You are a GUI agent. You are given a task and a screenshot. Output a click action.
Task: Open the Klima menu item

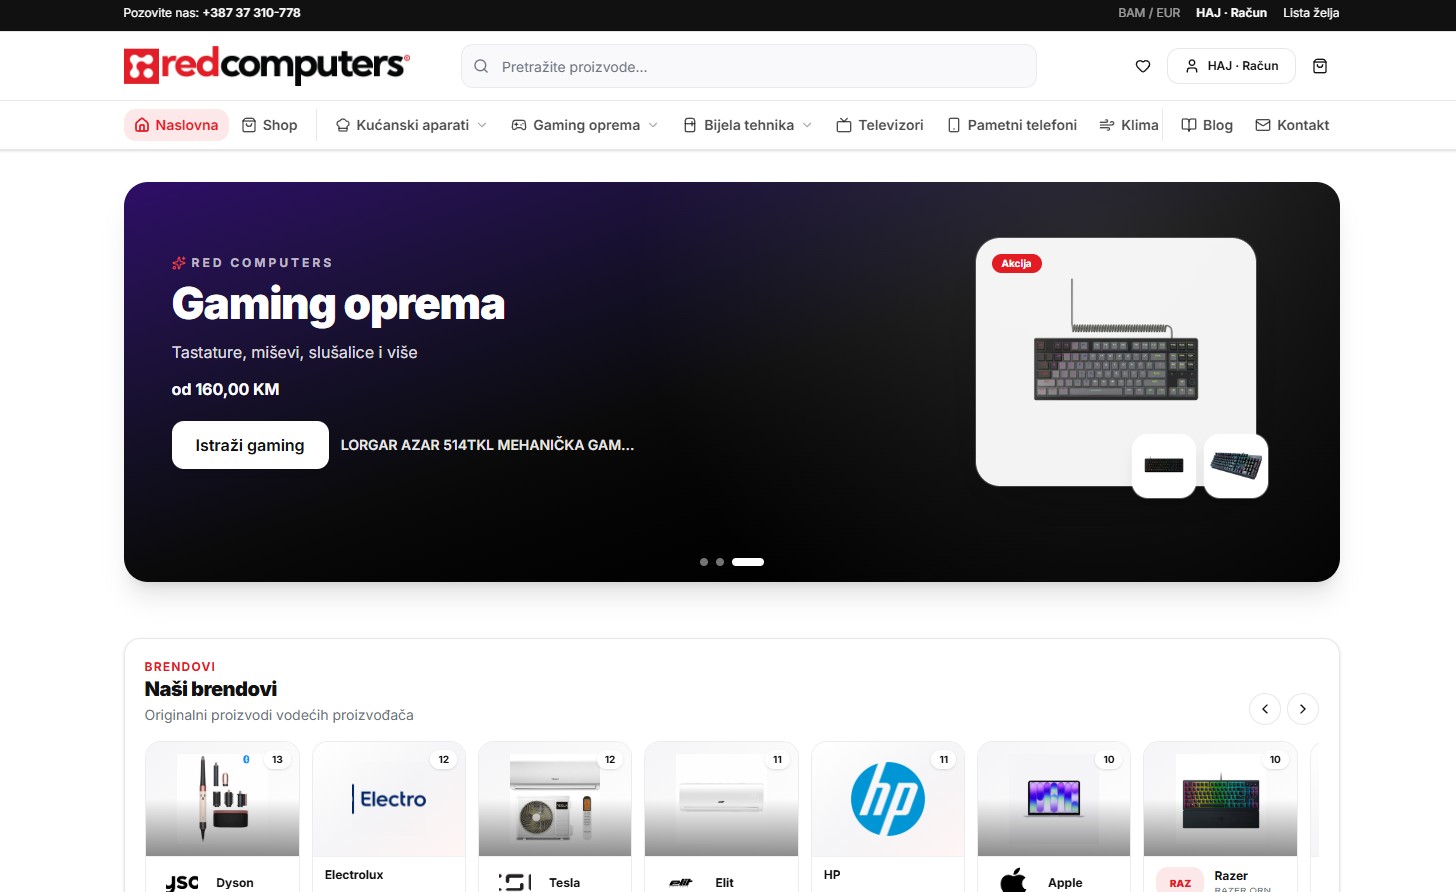[x=1129, y=125]
